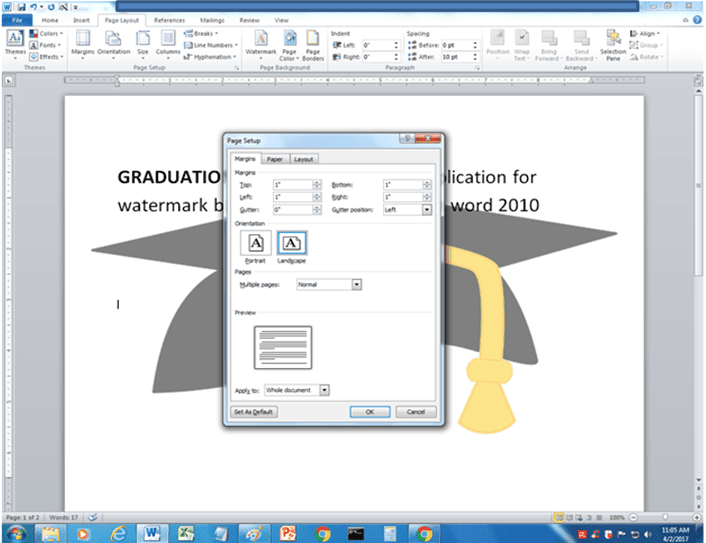706x543 pixels.
Task: Adjust Spacing After spinner
Action: [475, 57]
